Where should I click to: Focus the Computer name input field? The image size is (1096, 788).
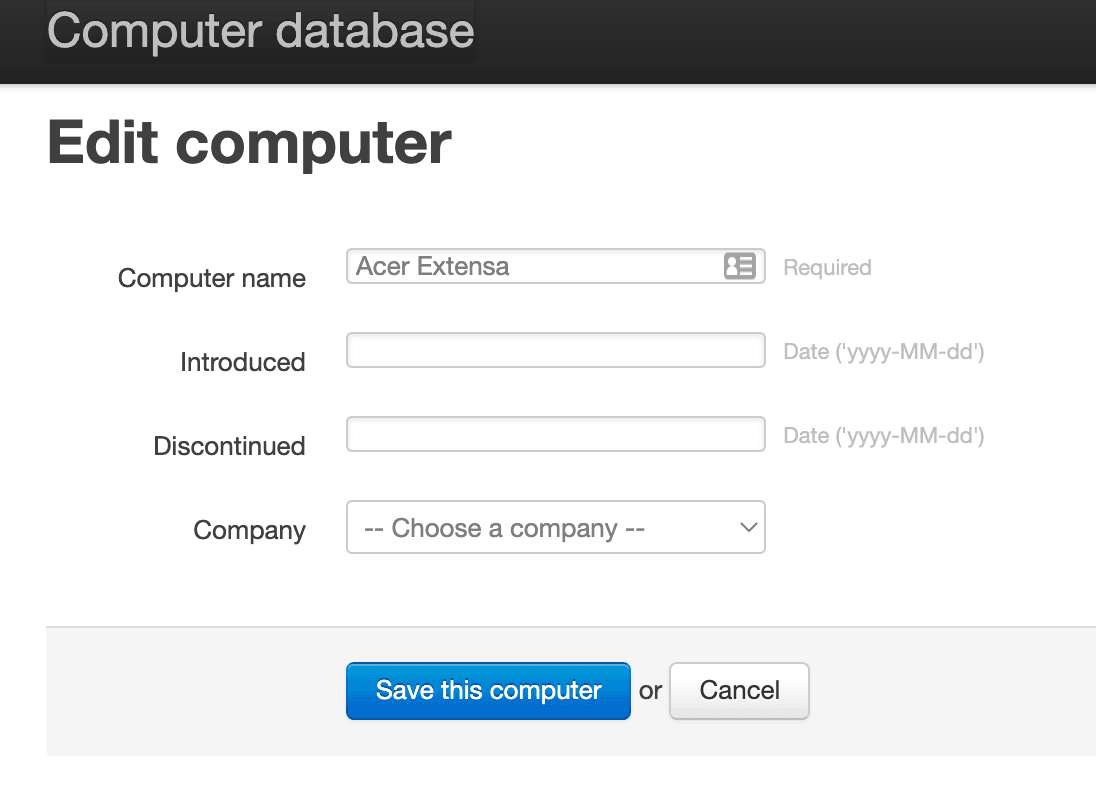tap(556, 266)
